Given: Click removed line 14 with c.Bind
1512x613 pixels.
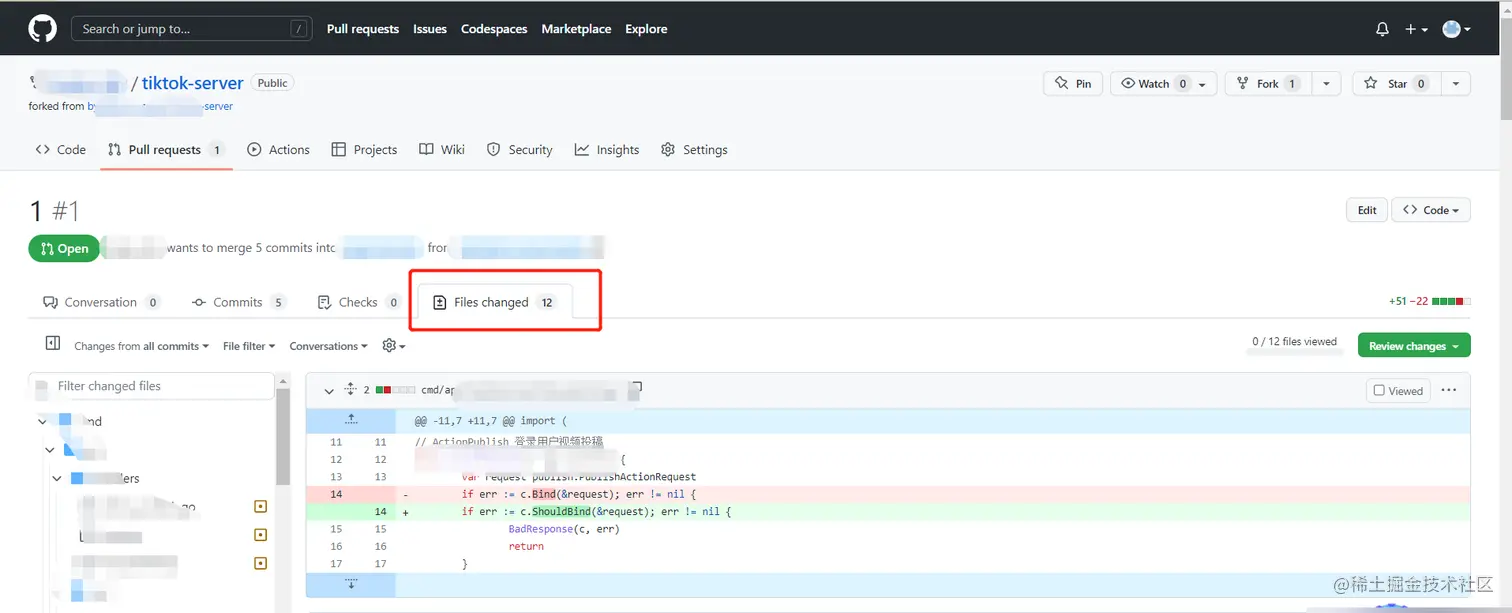Looking at the screenshot, I should coord(888,494).
